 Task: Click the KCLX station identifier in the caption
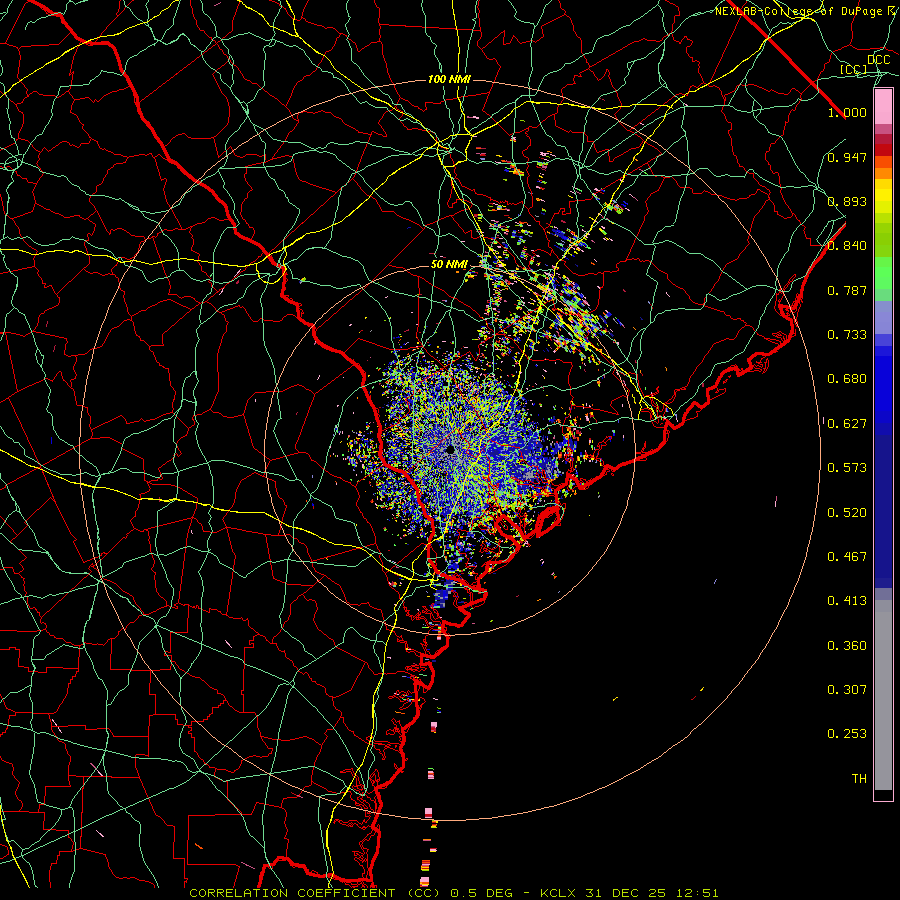pos(557,893)
